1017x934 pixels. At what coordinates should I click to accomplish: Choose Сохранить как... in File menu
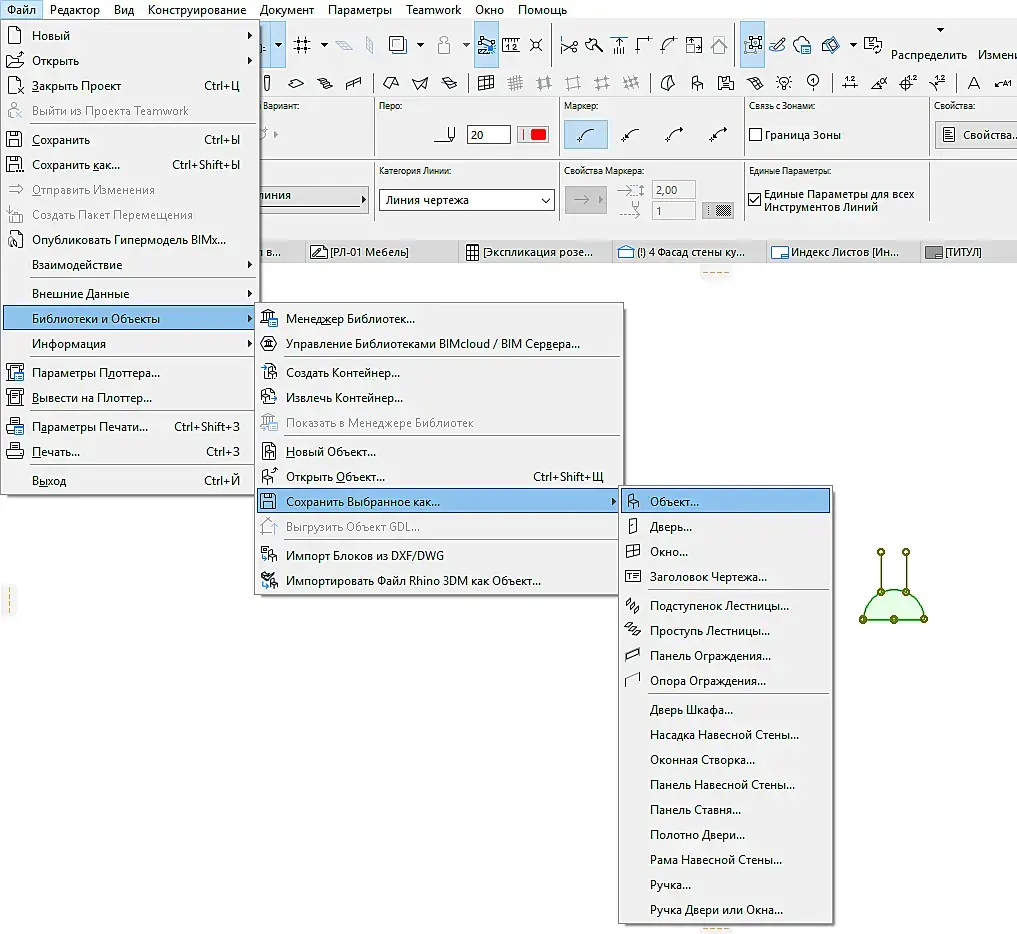130,165
